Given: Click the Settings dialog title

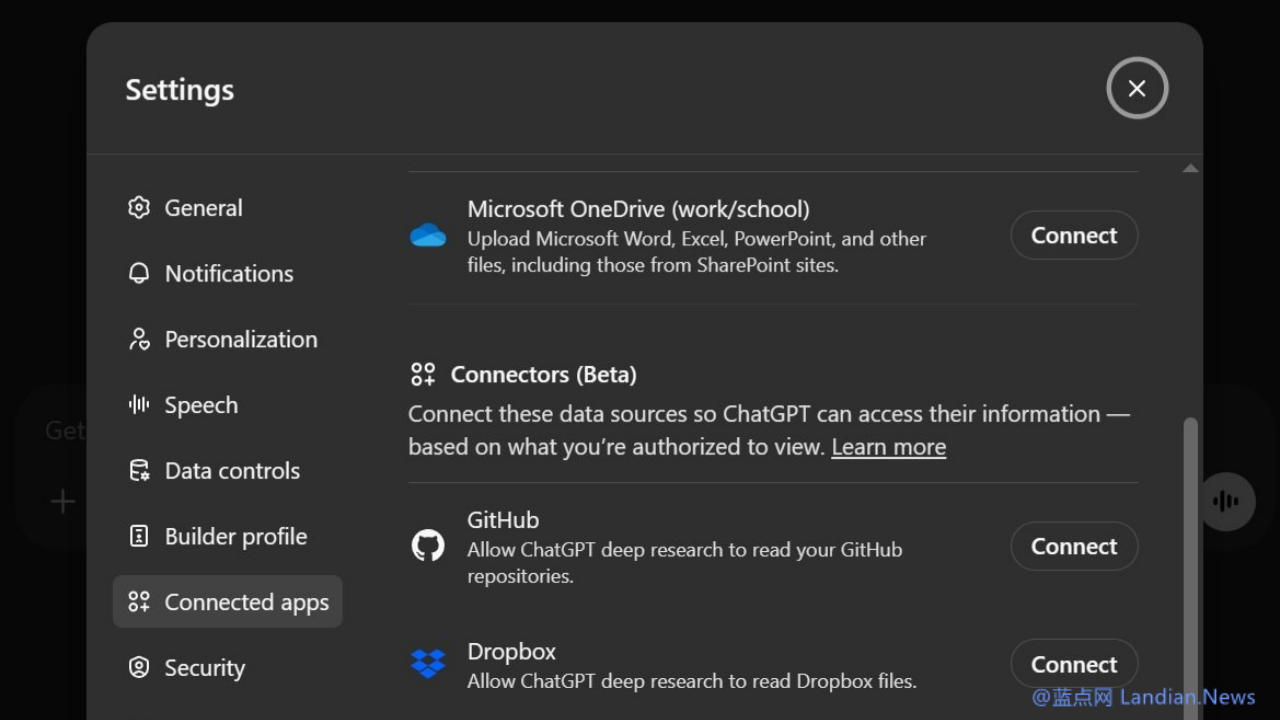Looking at the screenshot, I should click(x=180, y=90).
